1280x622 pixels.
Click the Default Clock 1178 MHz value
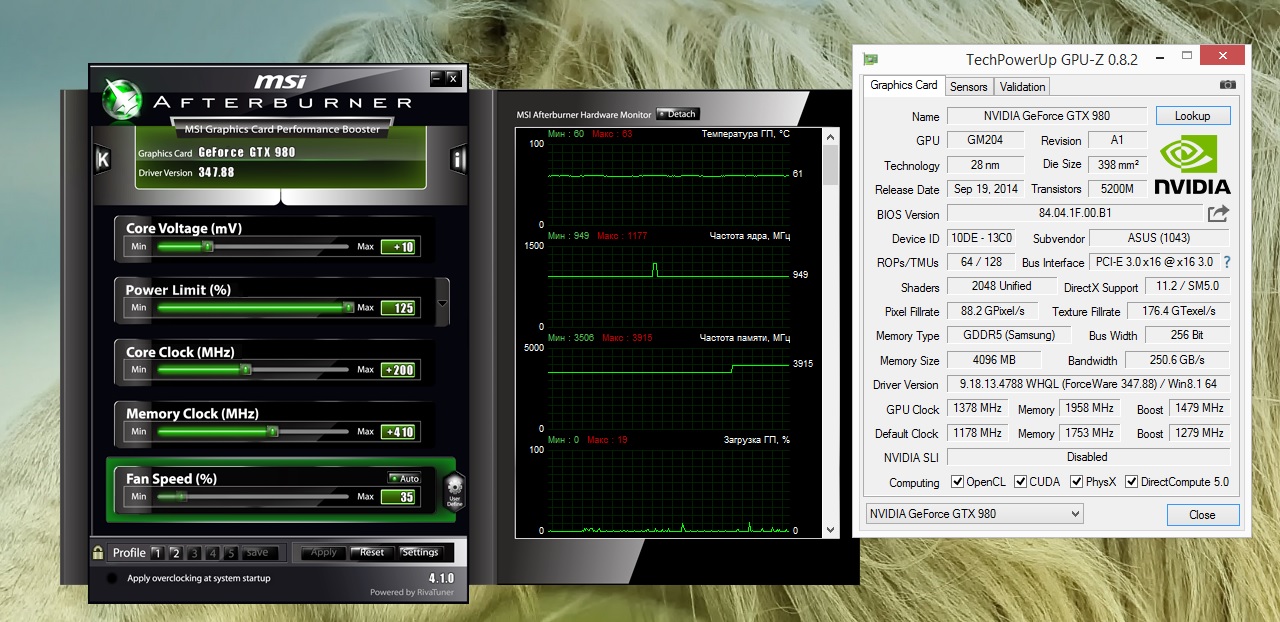(x=977, y=433)
